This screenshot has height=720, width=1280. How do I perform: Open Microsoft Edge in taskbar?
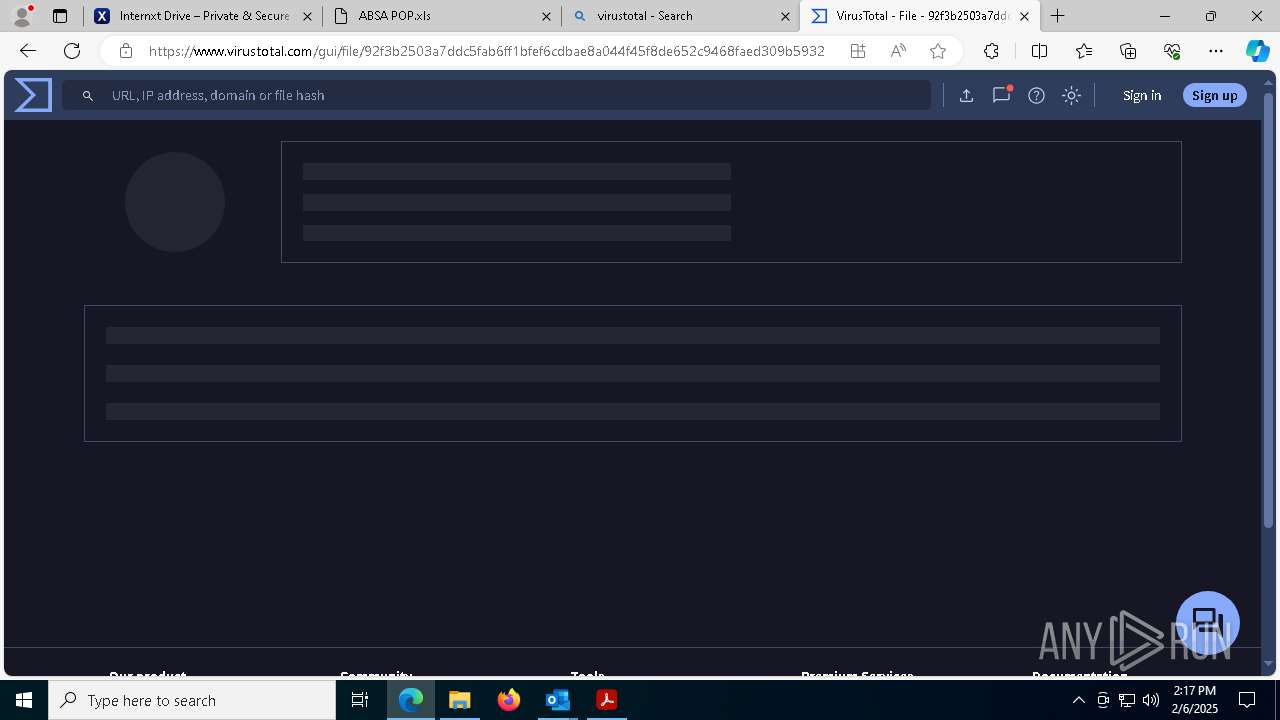pyautogui.click(x=411, y=700)
